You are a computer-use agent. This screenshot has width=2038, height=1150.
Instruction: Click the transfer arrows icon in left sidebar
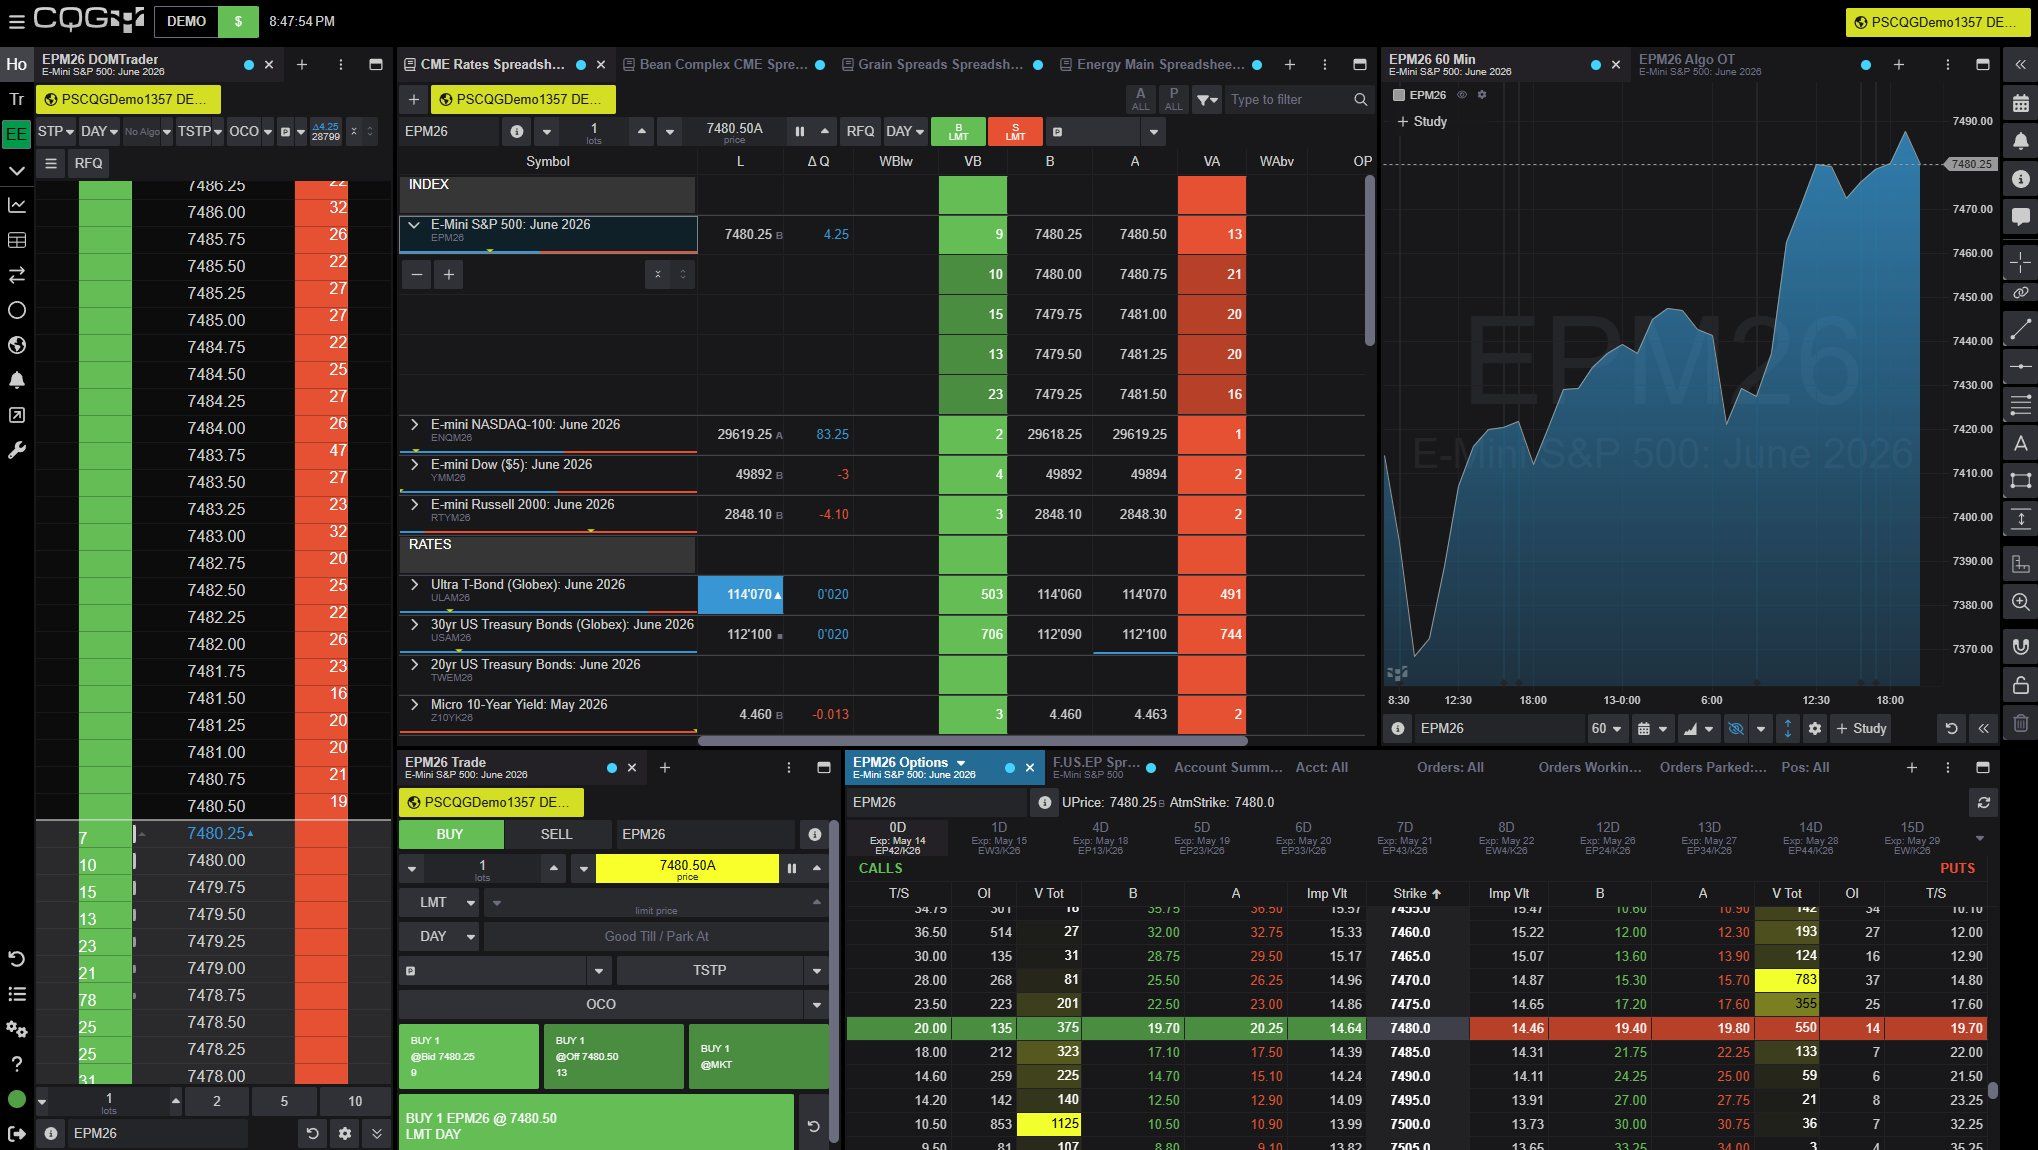16,275
